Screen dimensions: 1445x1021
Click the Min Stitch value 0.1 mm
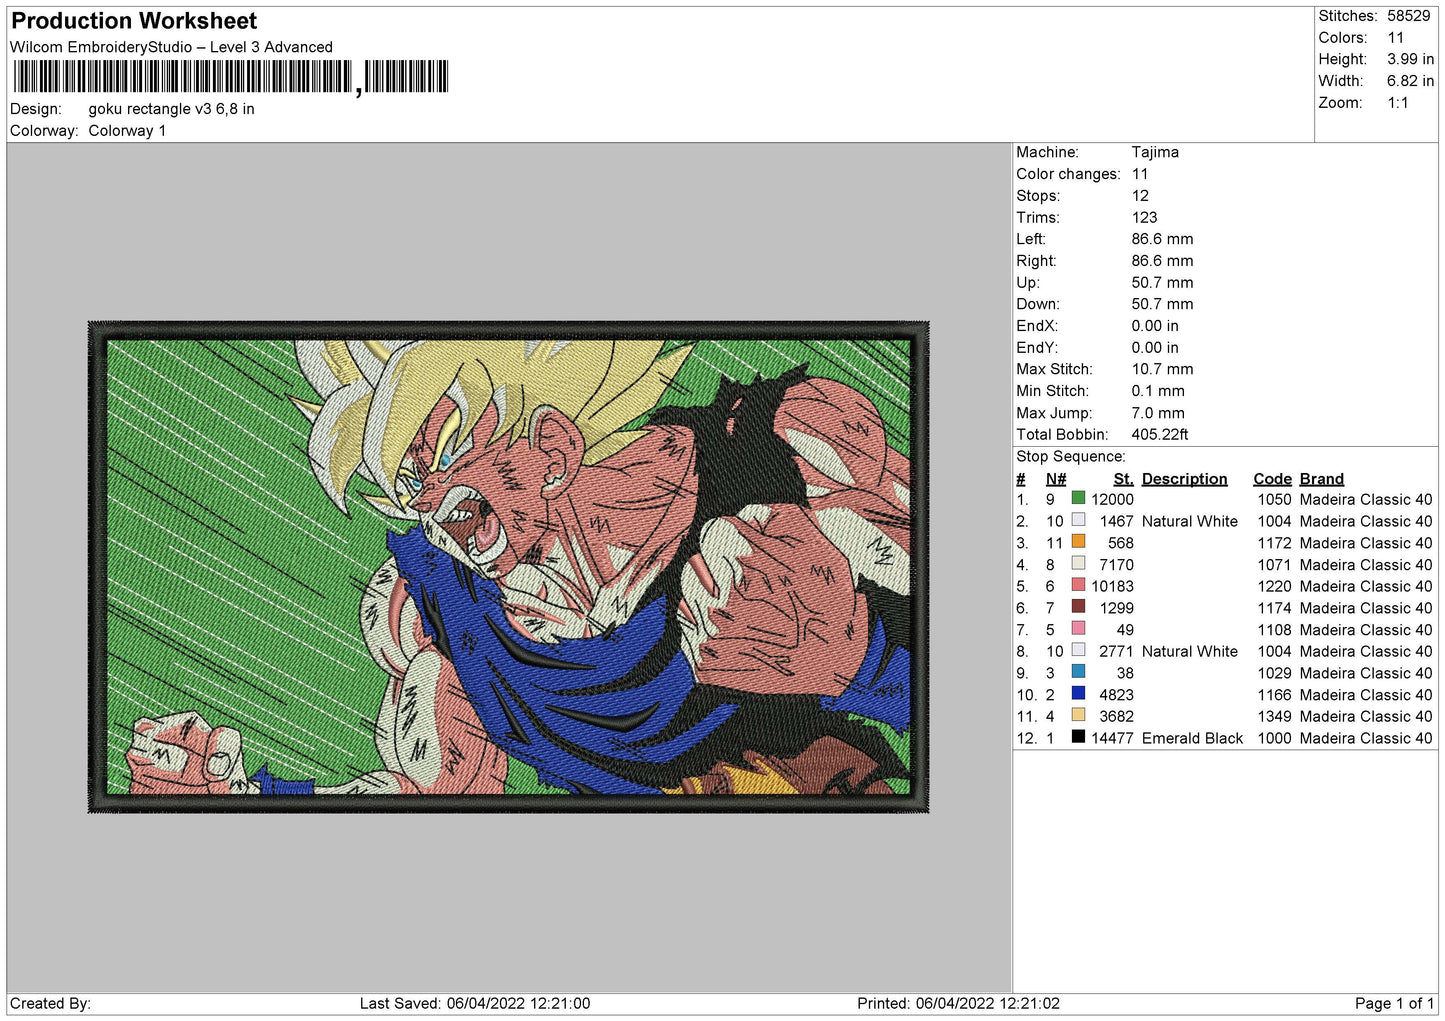[x=1158, y=392]
